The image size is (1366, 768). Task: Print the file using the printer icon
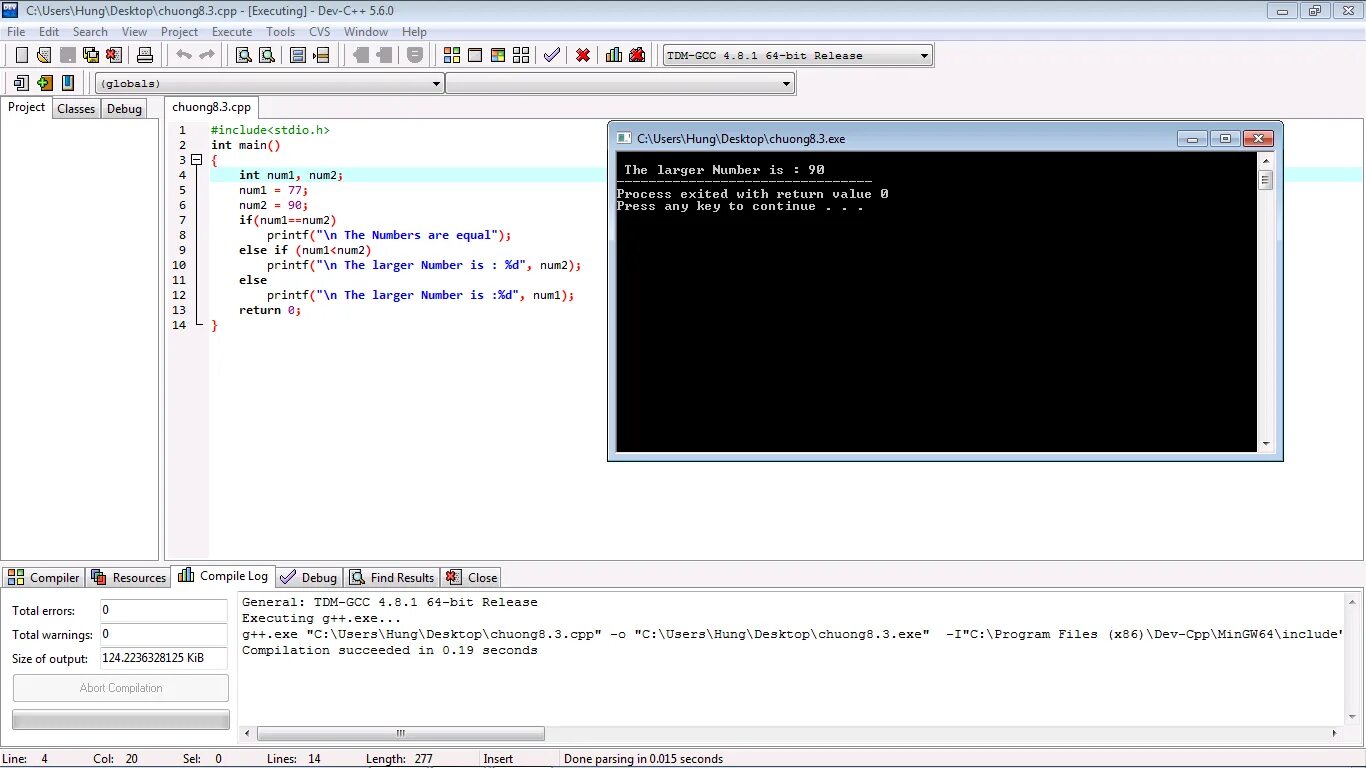145,55
